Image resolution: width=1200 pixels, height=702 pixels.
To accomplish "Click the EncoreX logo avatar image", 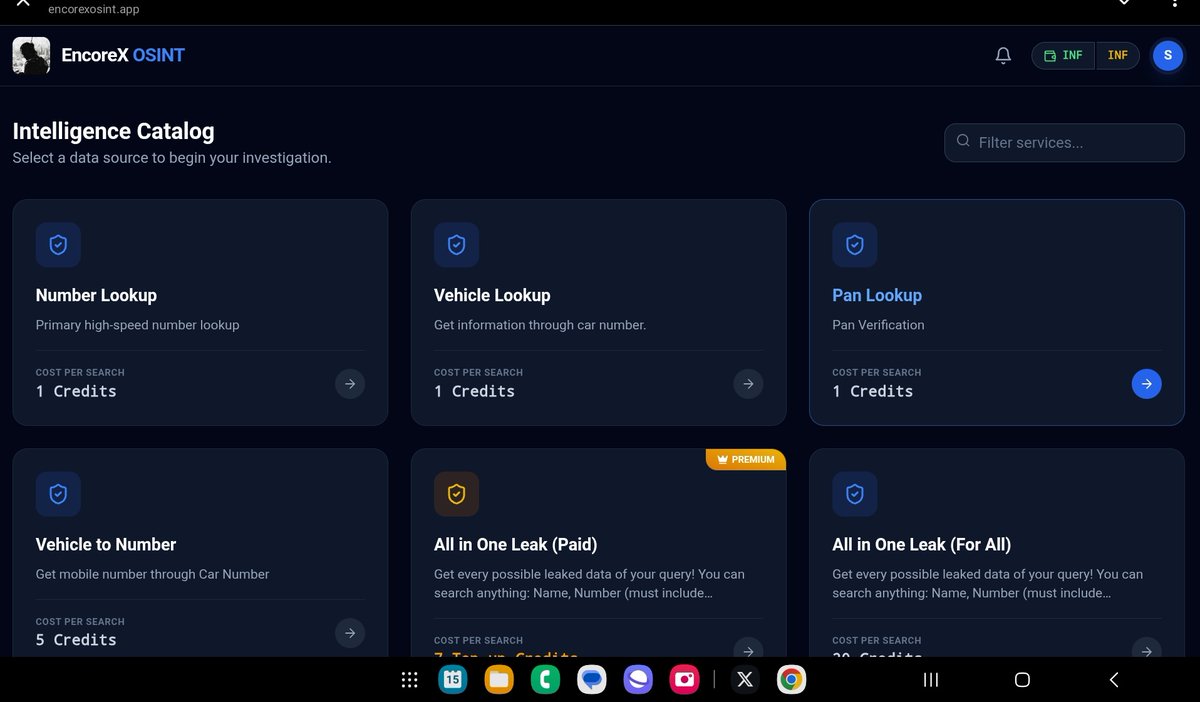I will (31, 55).
